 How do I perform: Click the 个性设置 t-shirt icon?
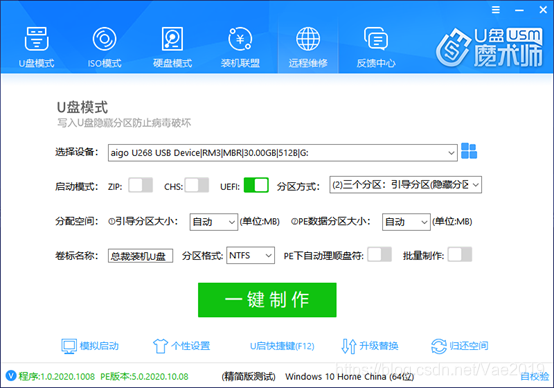tap(160, 346)
